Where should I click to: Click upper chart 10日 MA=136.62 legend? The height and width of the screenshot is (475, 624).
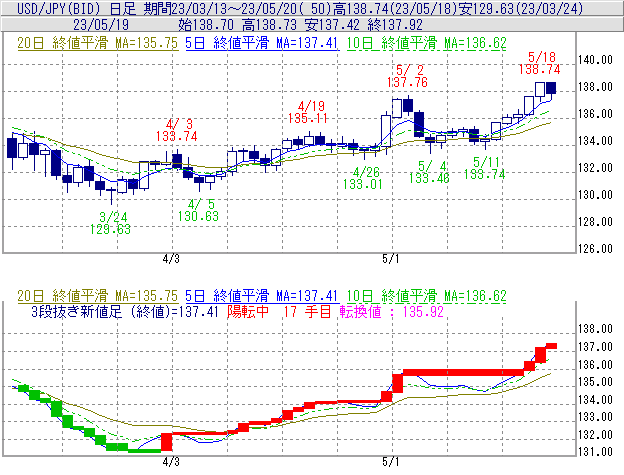426,43
